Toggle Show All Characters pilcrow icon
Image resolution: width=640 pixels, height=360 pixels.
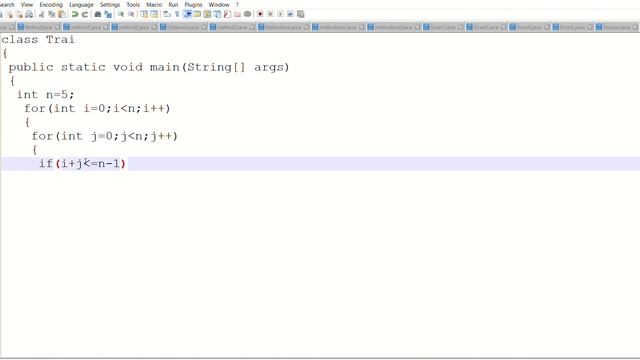[x=177, y=14]
